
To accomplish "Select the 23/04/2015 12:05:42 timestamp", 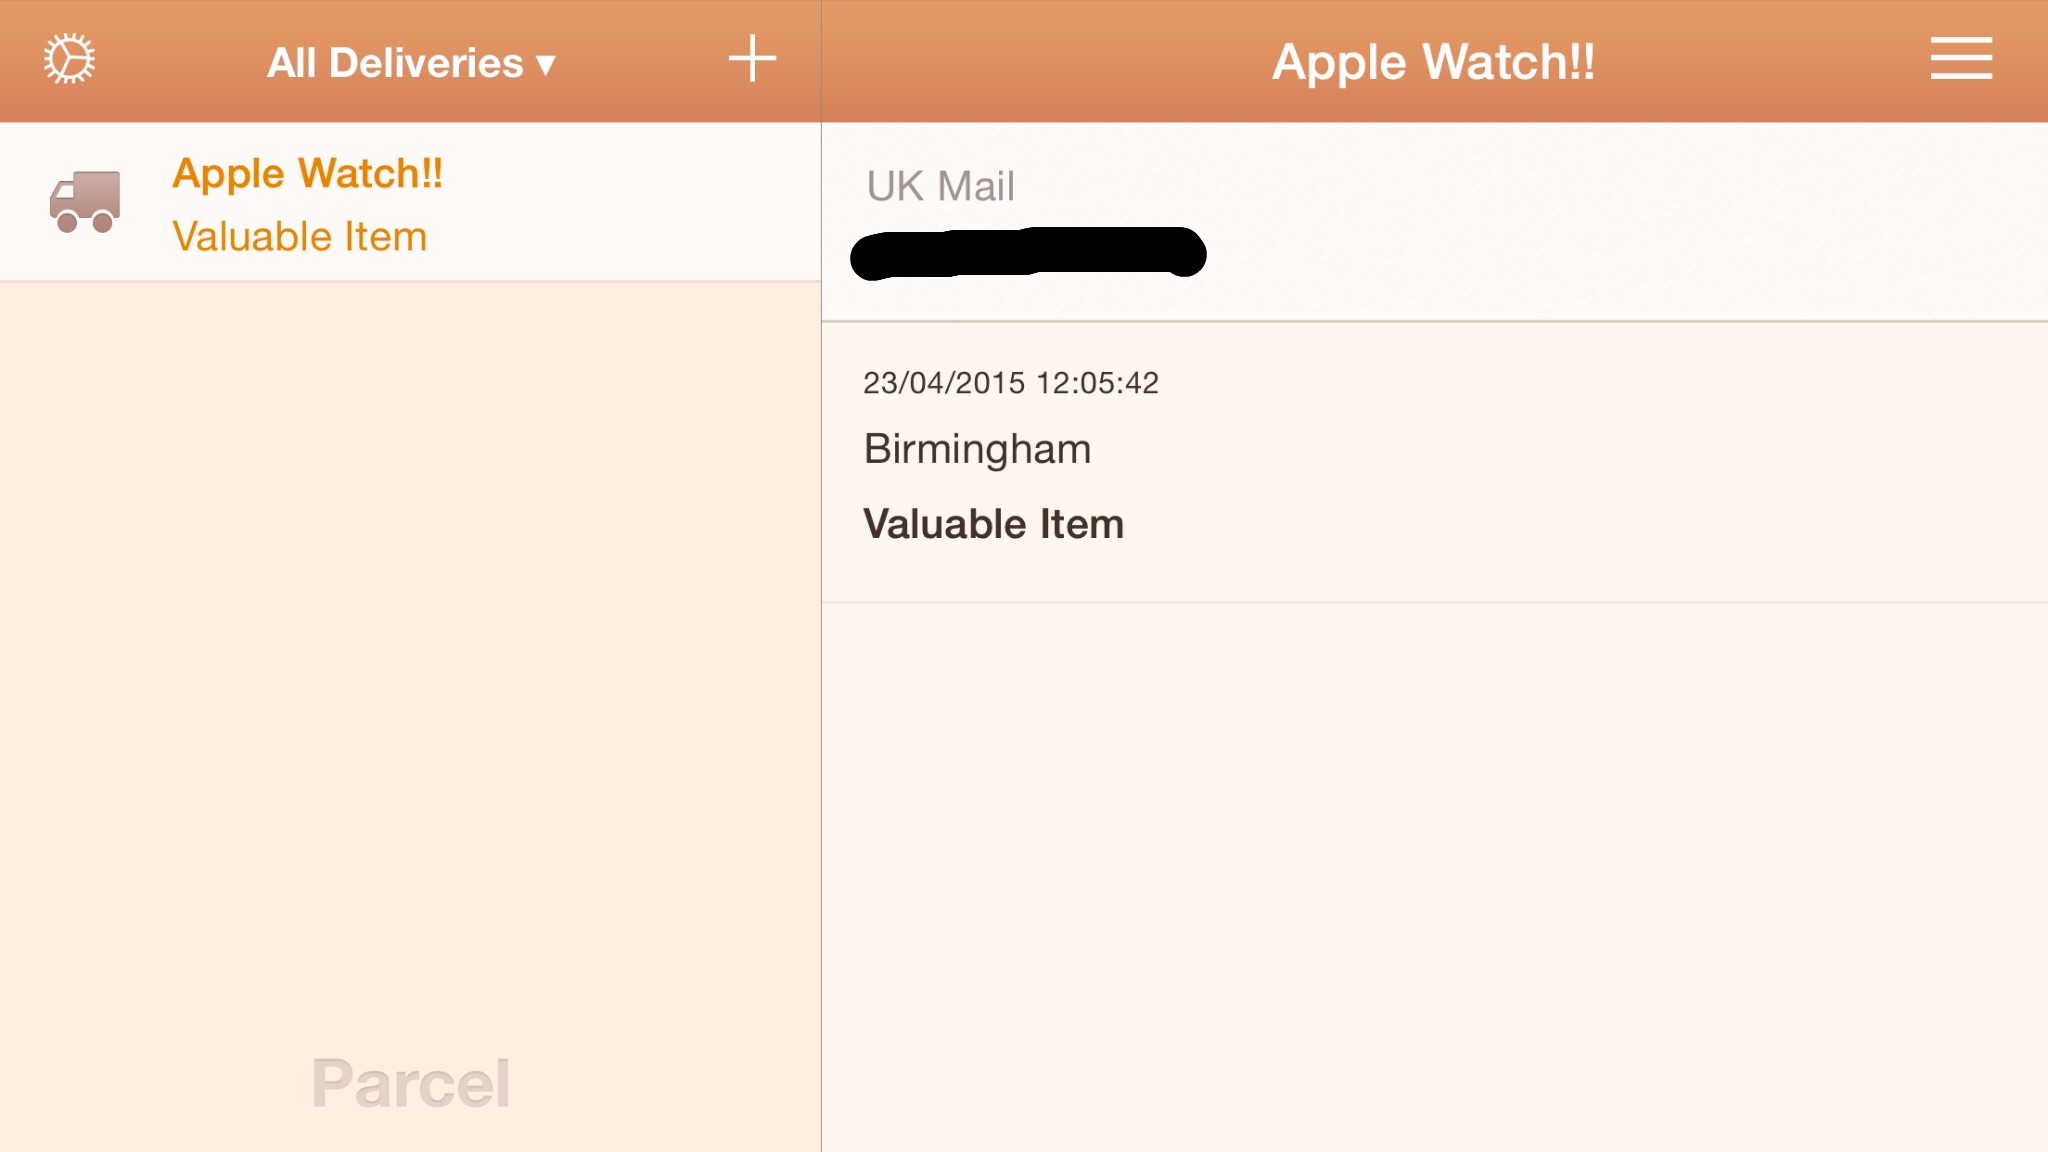I will click(x=1011, y=383).
